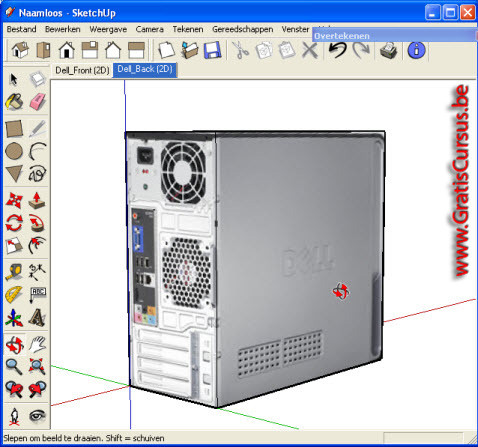Activate the Move tool with red arrows
The image size is (478, 447).
point(14,200)
